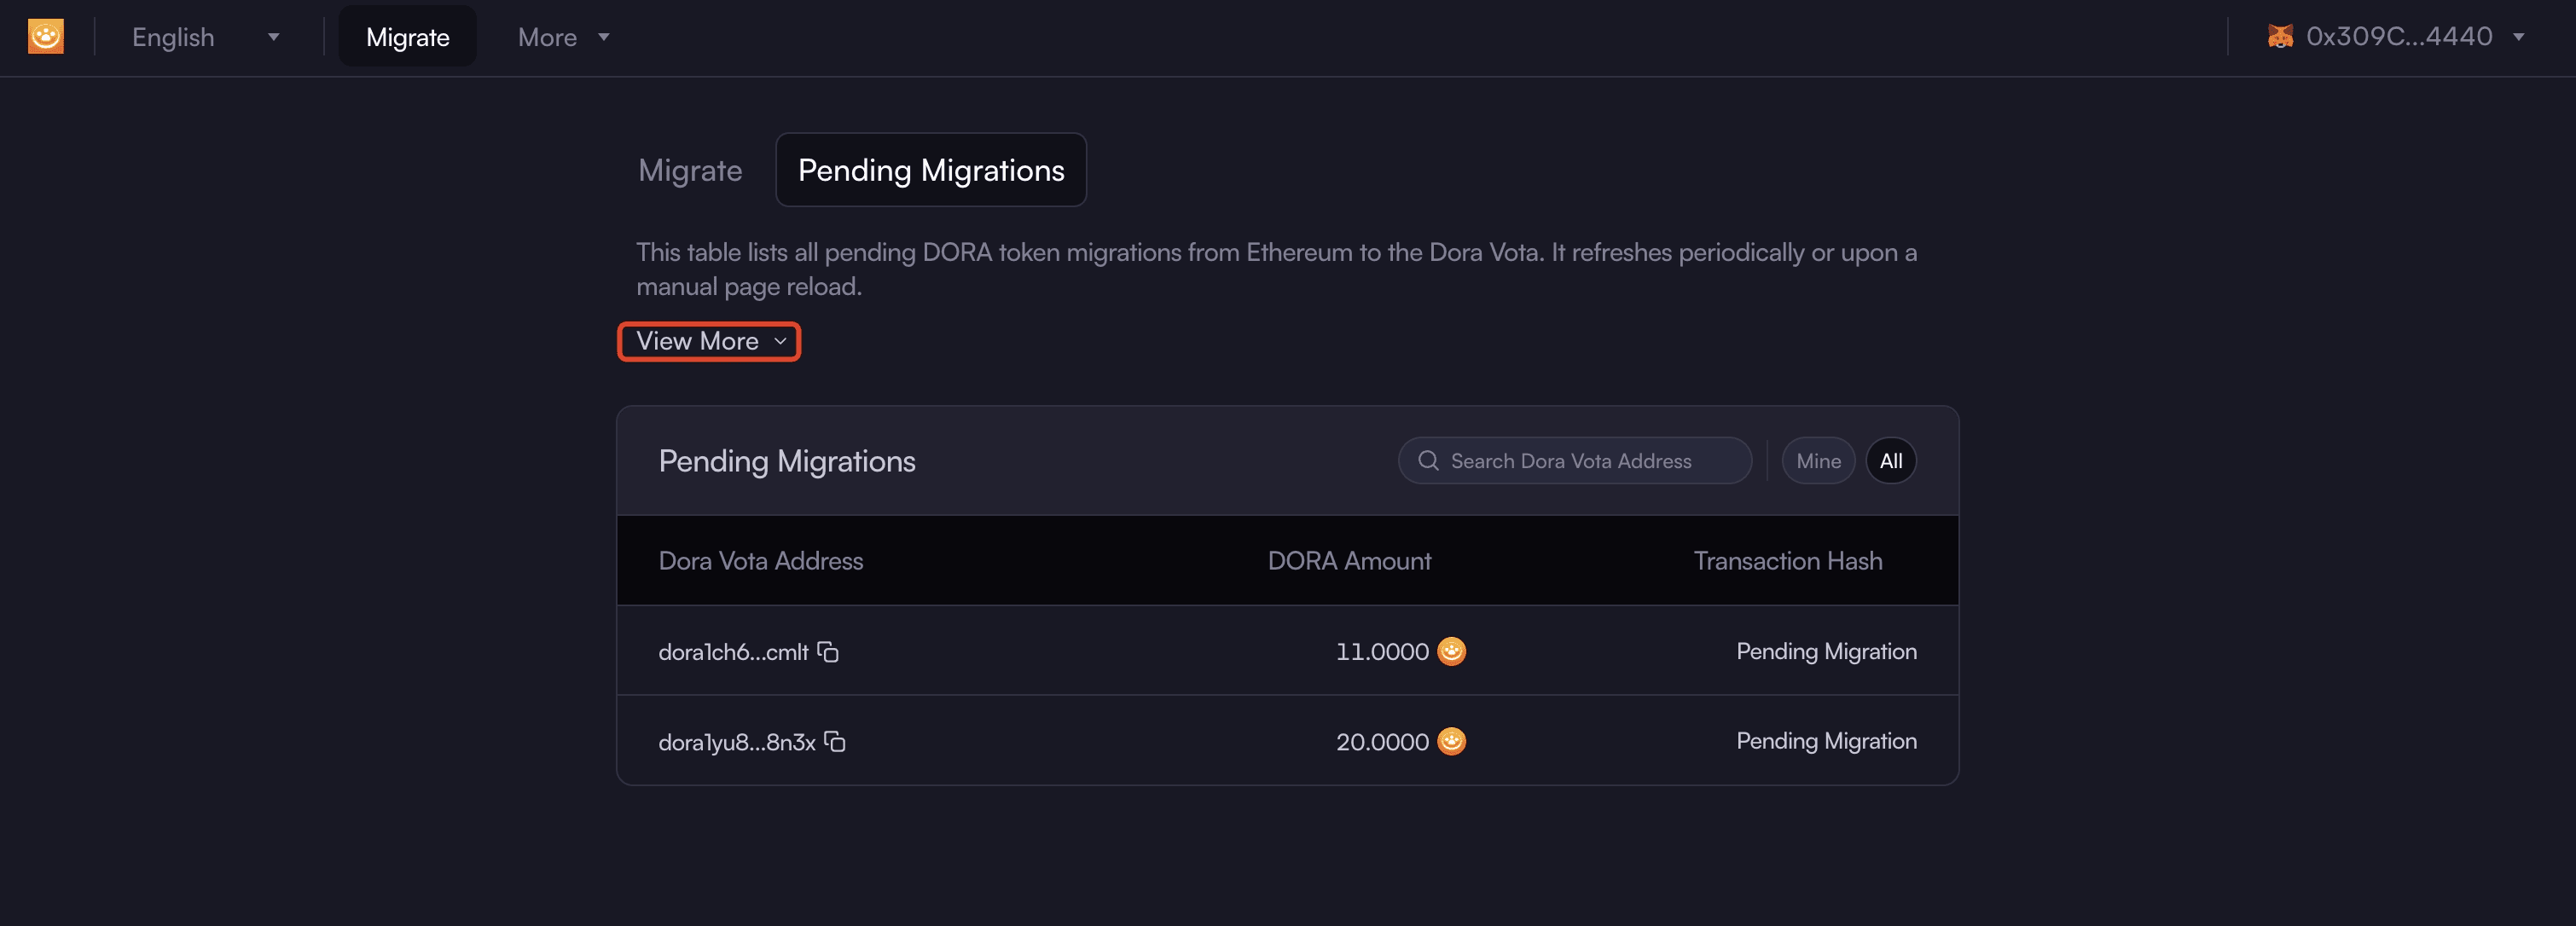Click the DORA token icon next to 11.0000
The width and height of the screenshot is (2576, 926).
coord(1451,651)
